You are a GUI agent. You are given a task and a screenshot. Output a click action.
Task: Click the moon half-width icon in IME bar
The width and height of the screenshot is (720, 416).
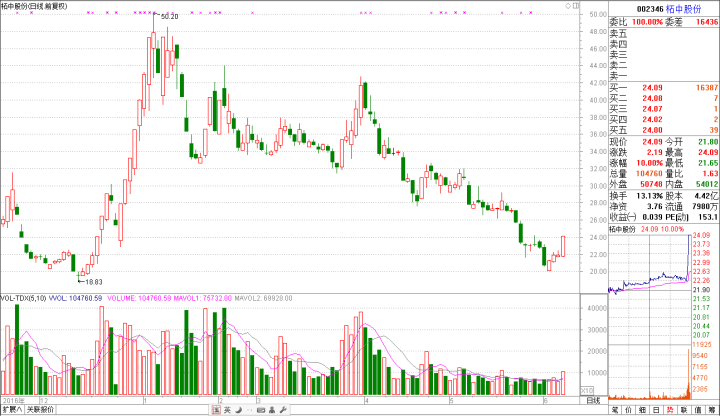point(238,410)
